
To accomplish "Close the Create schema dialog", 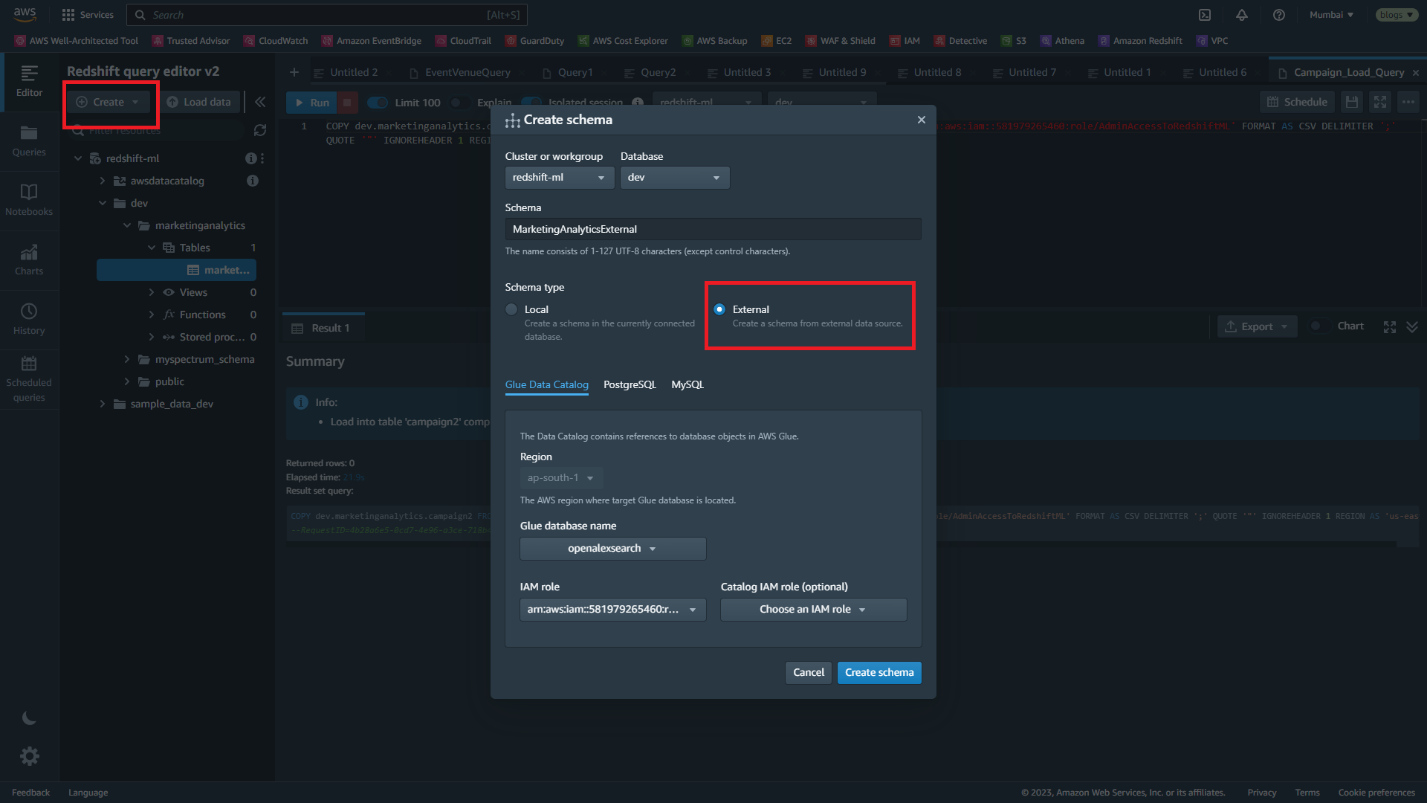I will tap(921, 120).
